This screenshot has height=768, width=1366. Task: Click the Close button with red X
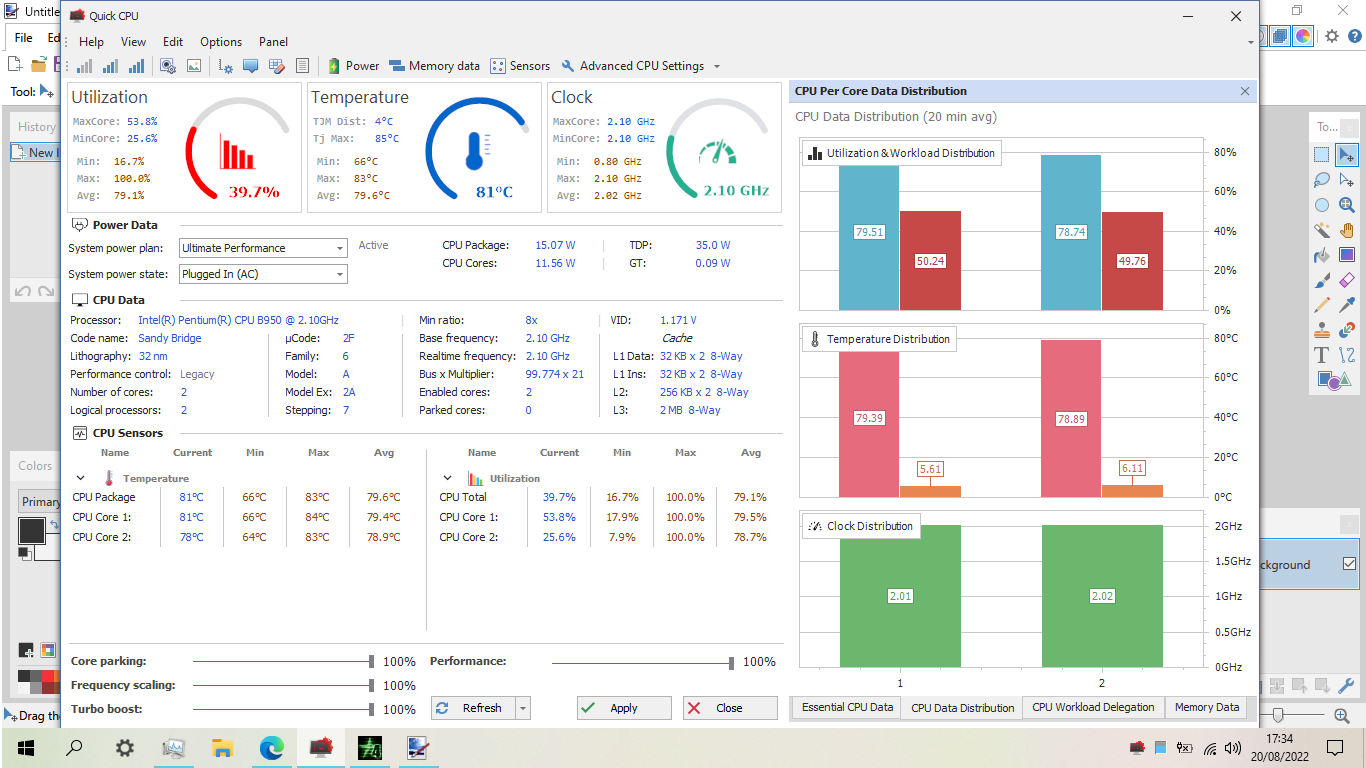(730, 708)
